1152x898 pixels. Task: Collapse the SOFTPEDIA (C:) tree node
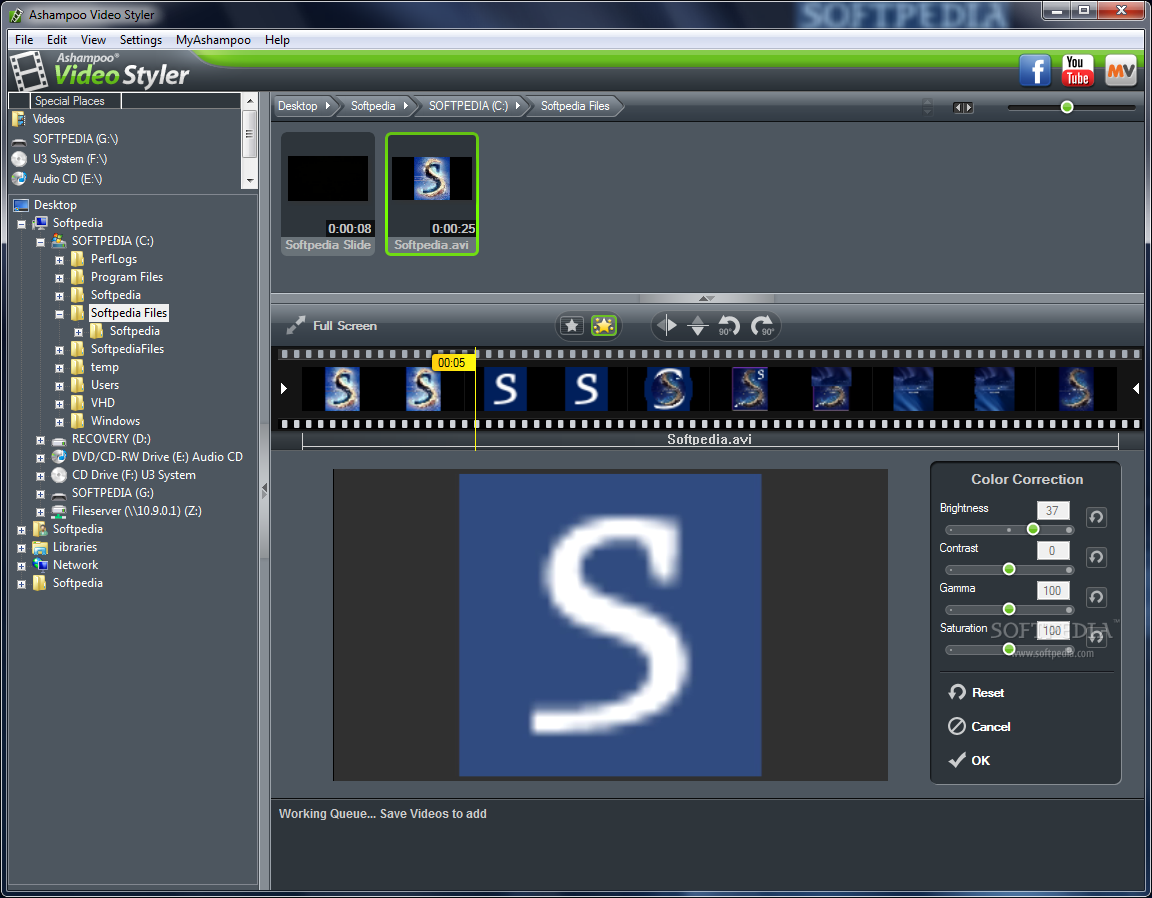[x=40, y=242]
